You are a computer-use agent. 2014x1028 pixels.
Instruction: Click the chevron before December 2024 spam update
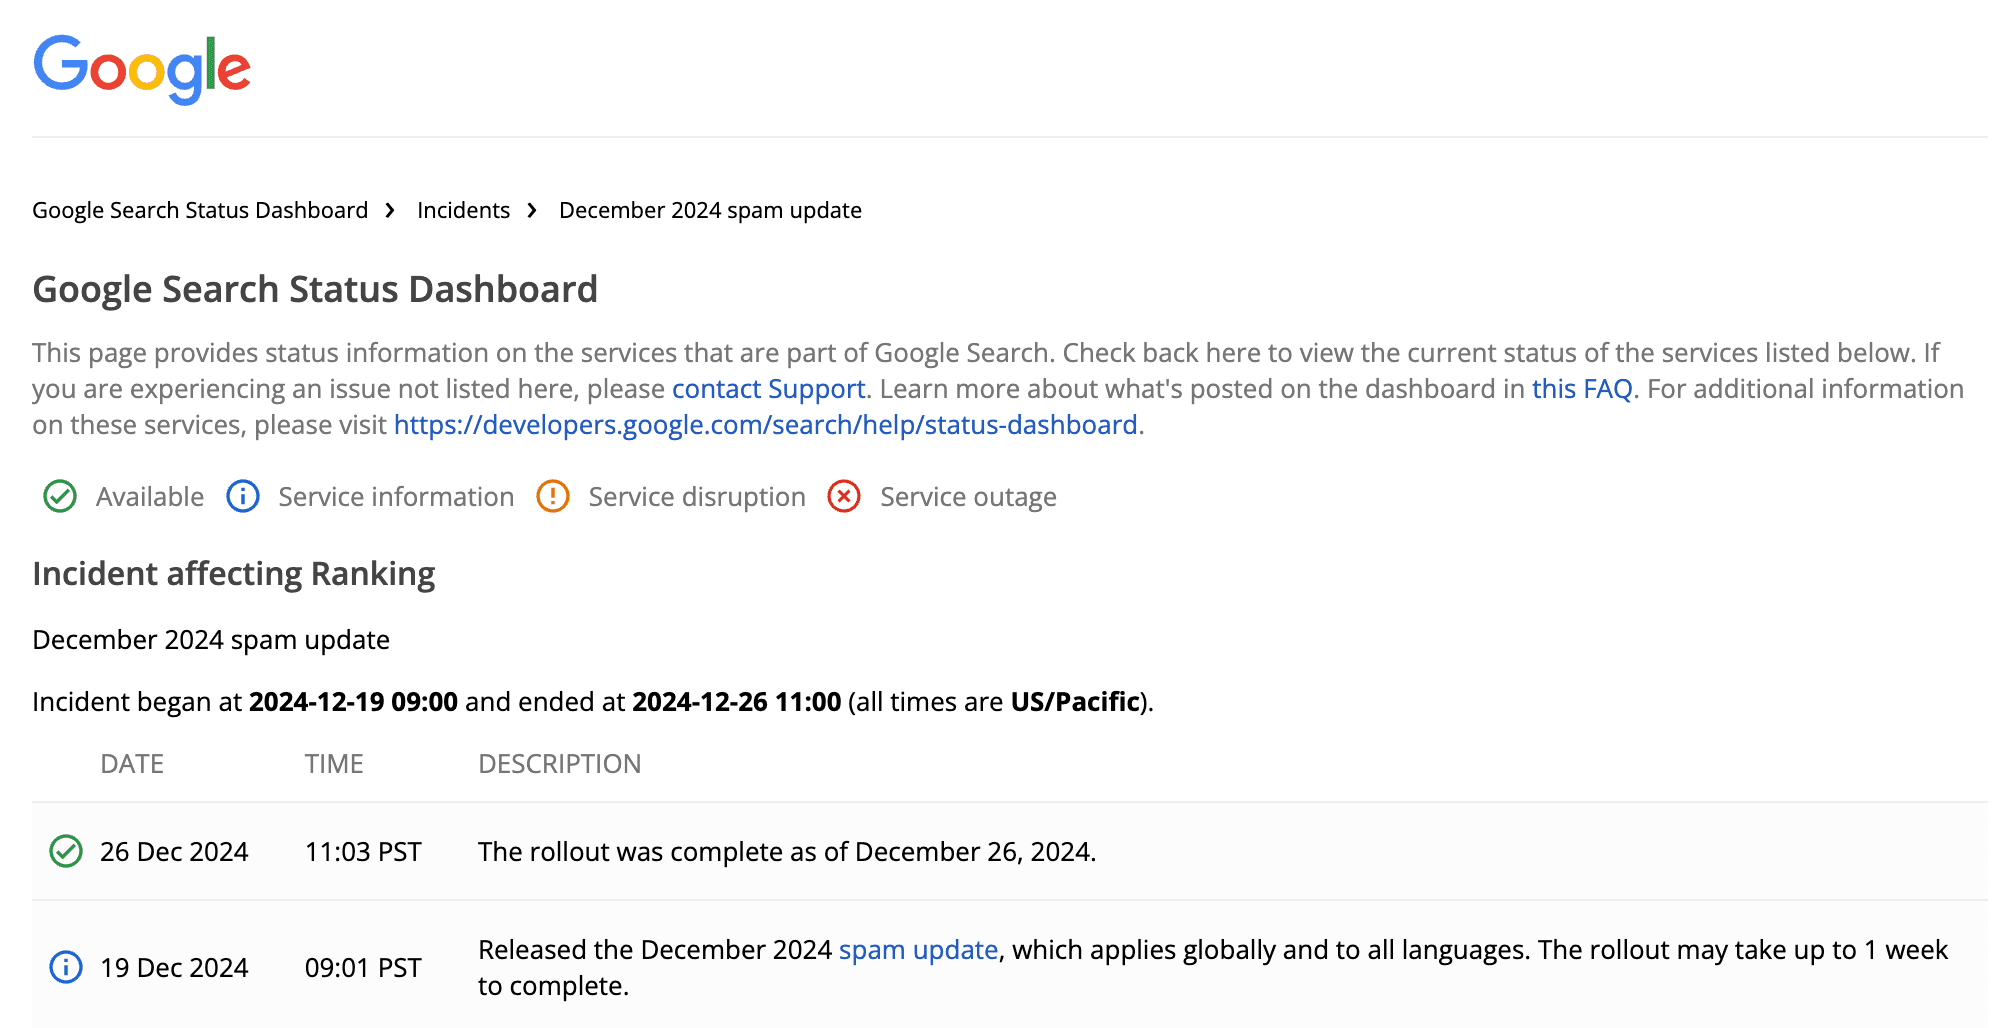click(x=532, y=211)
